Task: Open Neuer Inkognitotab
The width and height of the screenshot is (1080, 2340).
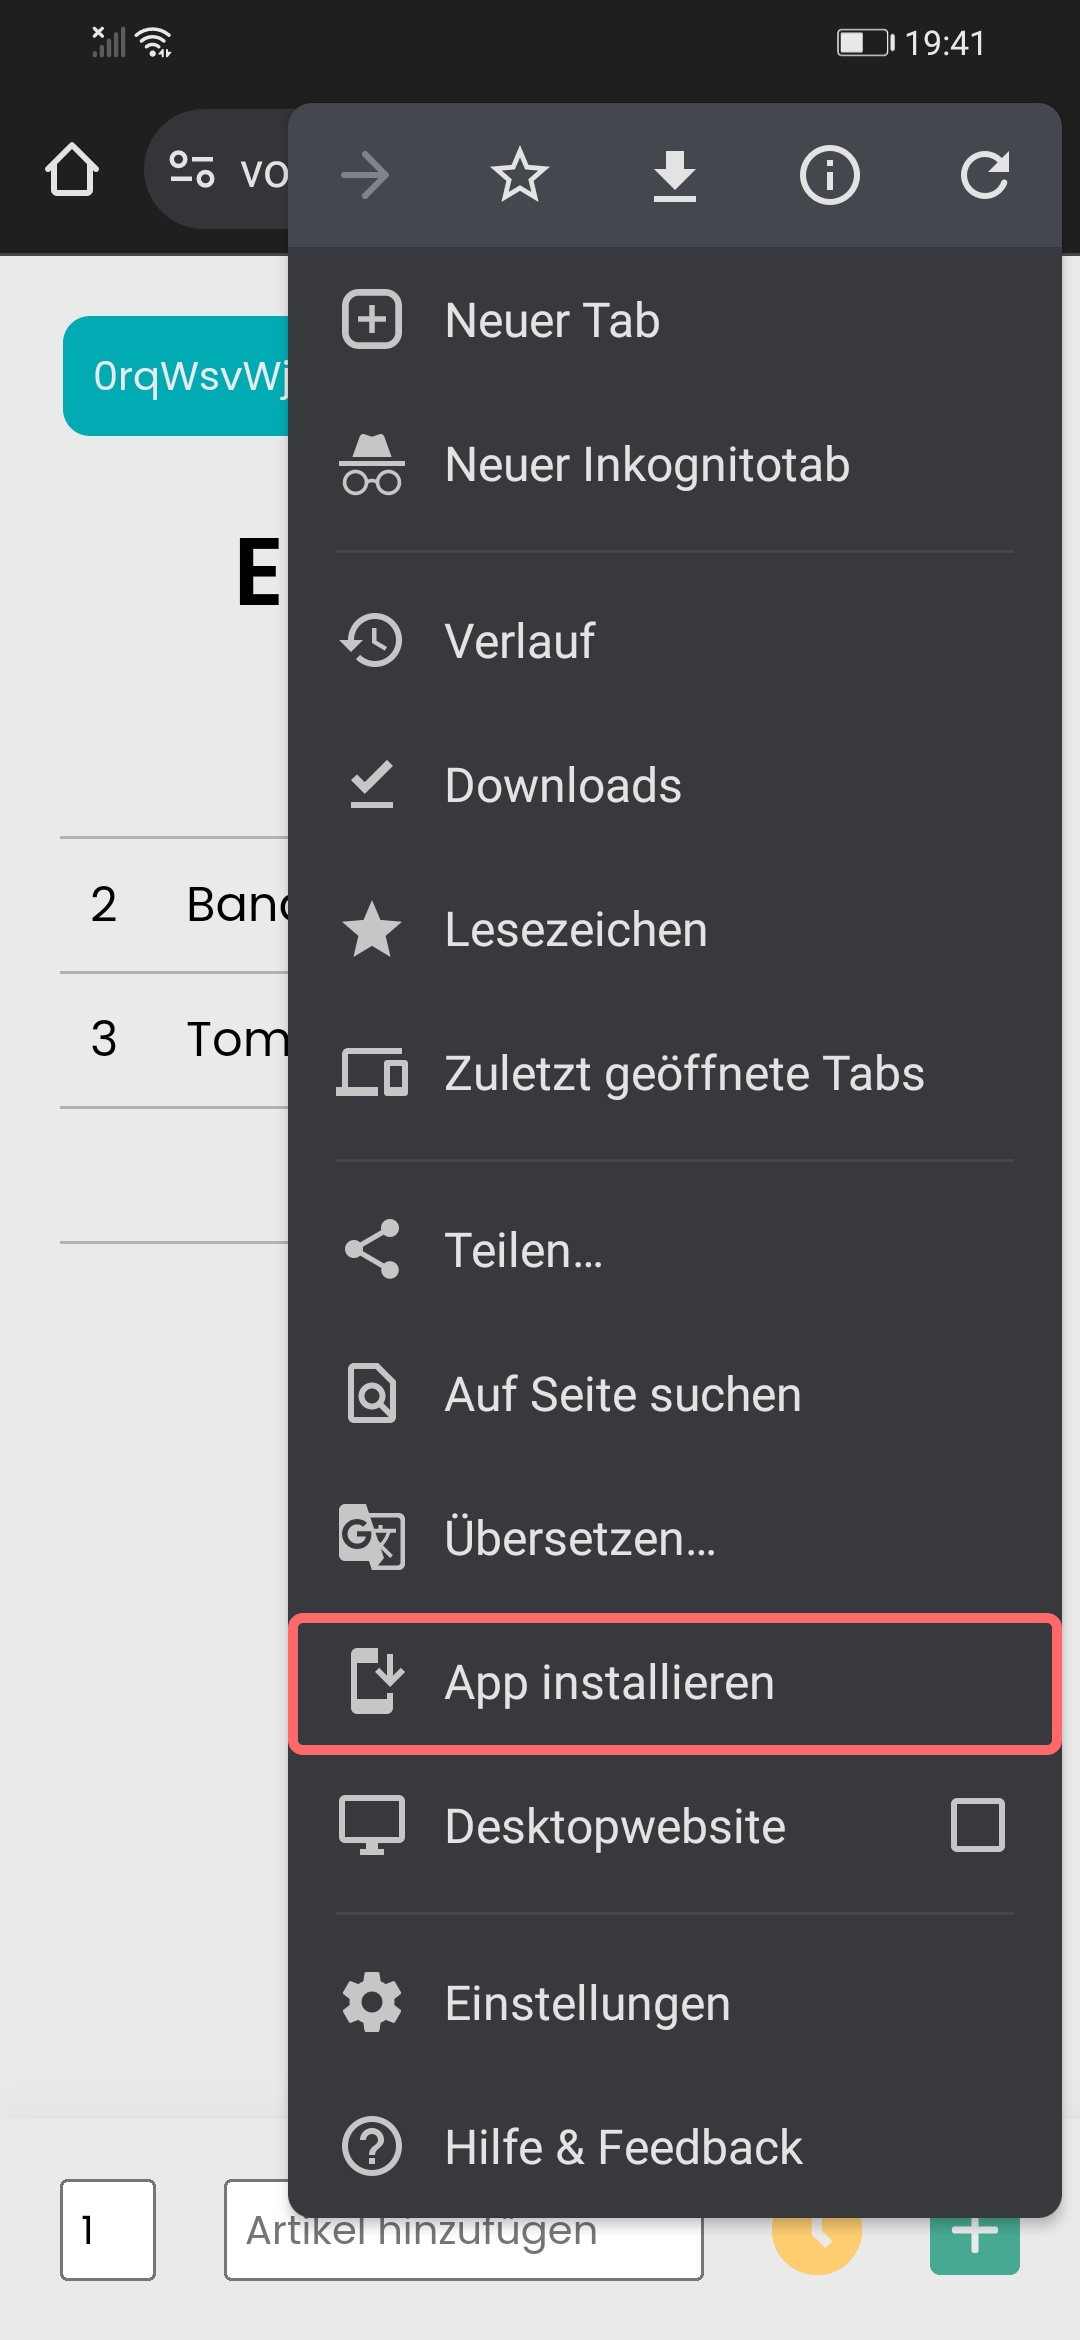Action: click(x=675, y=465)
